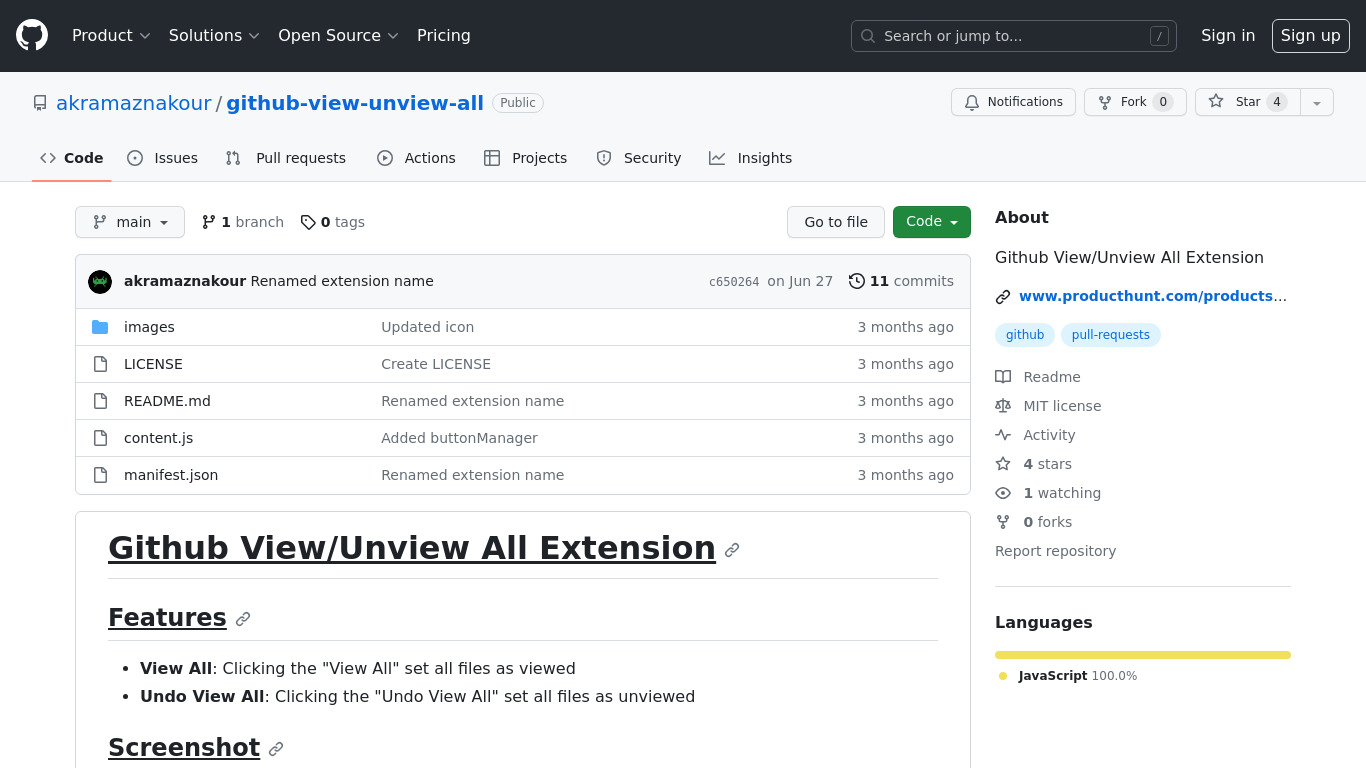Open the Projects tab
The width and height of the screenshot is (1366, 768).
pyautogui.click(x=525, y=158)
